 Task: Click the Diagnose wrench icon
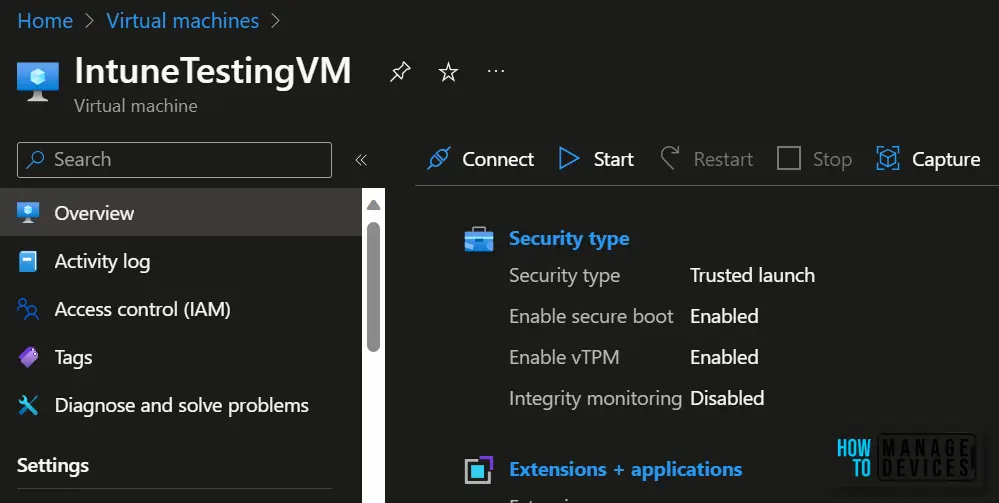[28, 405]
